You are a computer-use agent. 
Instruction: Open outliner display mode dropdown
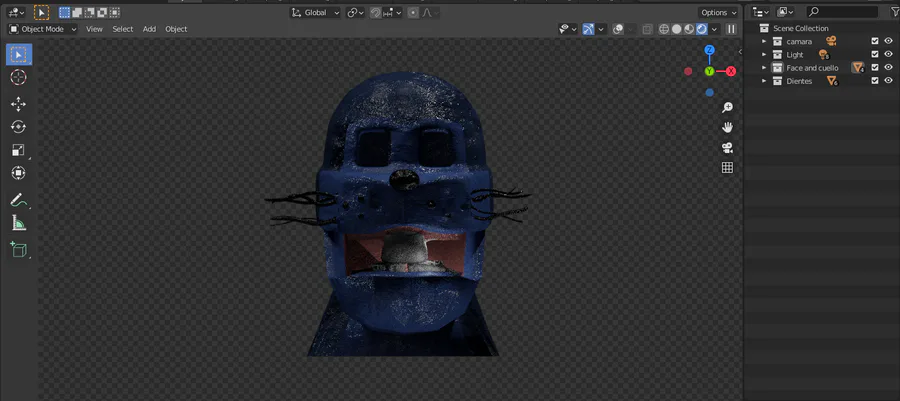pyautogui.click(x=785, y=12)
